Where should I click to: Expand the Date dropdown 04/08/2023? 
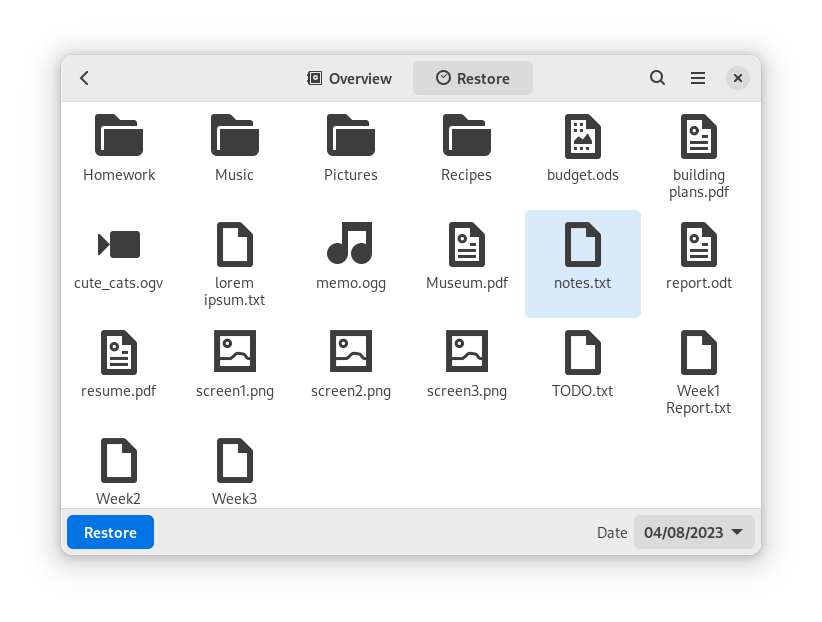[694, 532]
